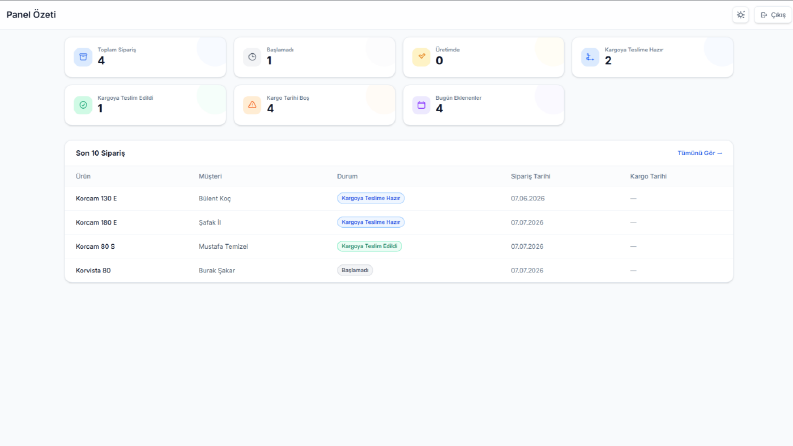The width and height of the screenshot is (793, 446).
Task: Select the Toplam Sipariş card value 4
Action: tap(101, 61)
